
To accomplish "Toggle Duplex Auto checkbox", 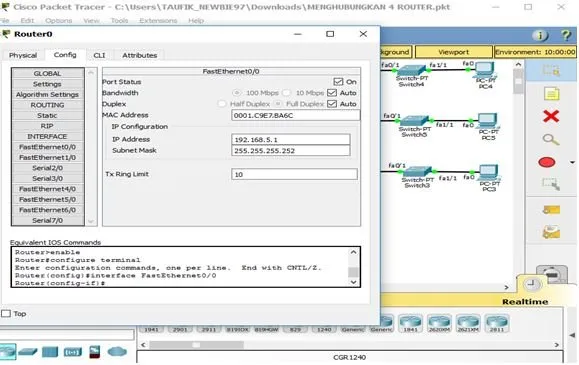I will 332,104.
